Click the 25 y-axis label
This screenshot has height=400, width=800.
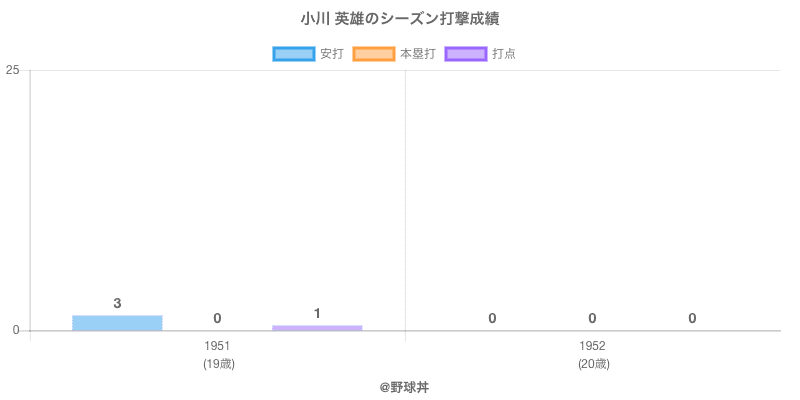(x=13, y=70)
